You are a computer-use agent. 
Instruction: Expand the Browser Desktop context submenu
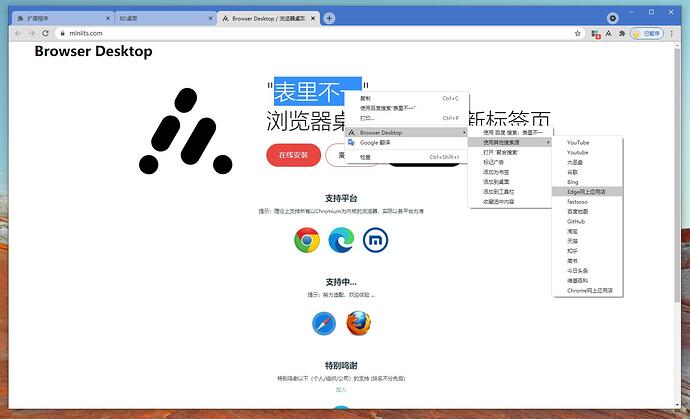407,132
